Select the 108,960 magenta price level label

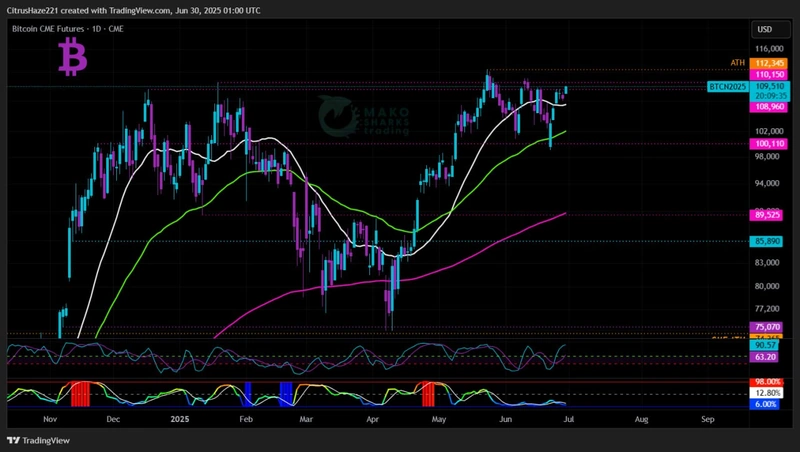(x=768, y=106)
